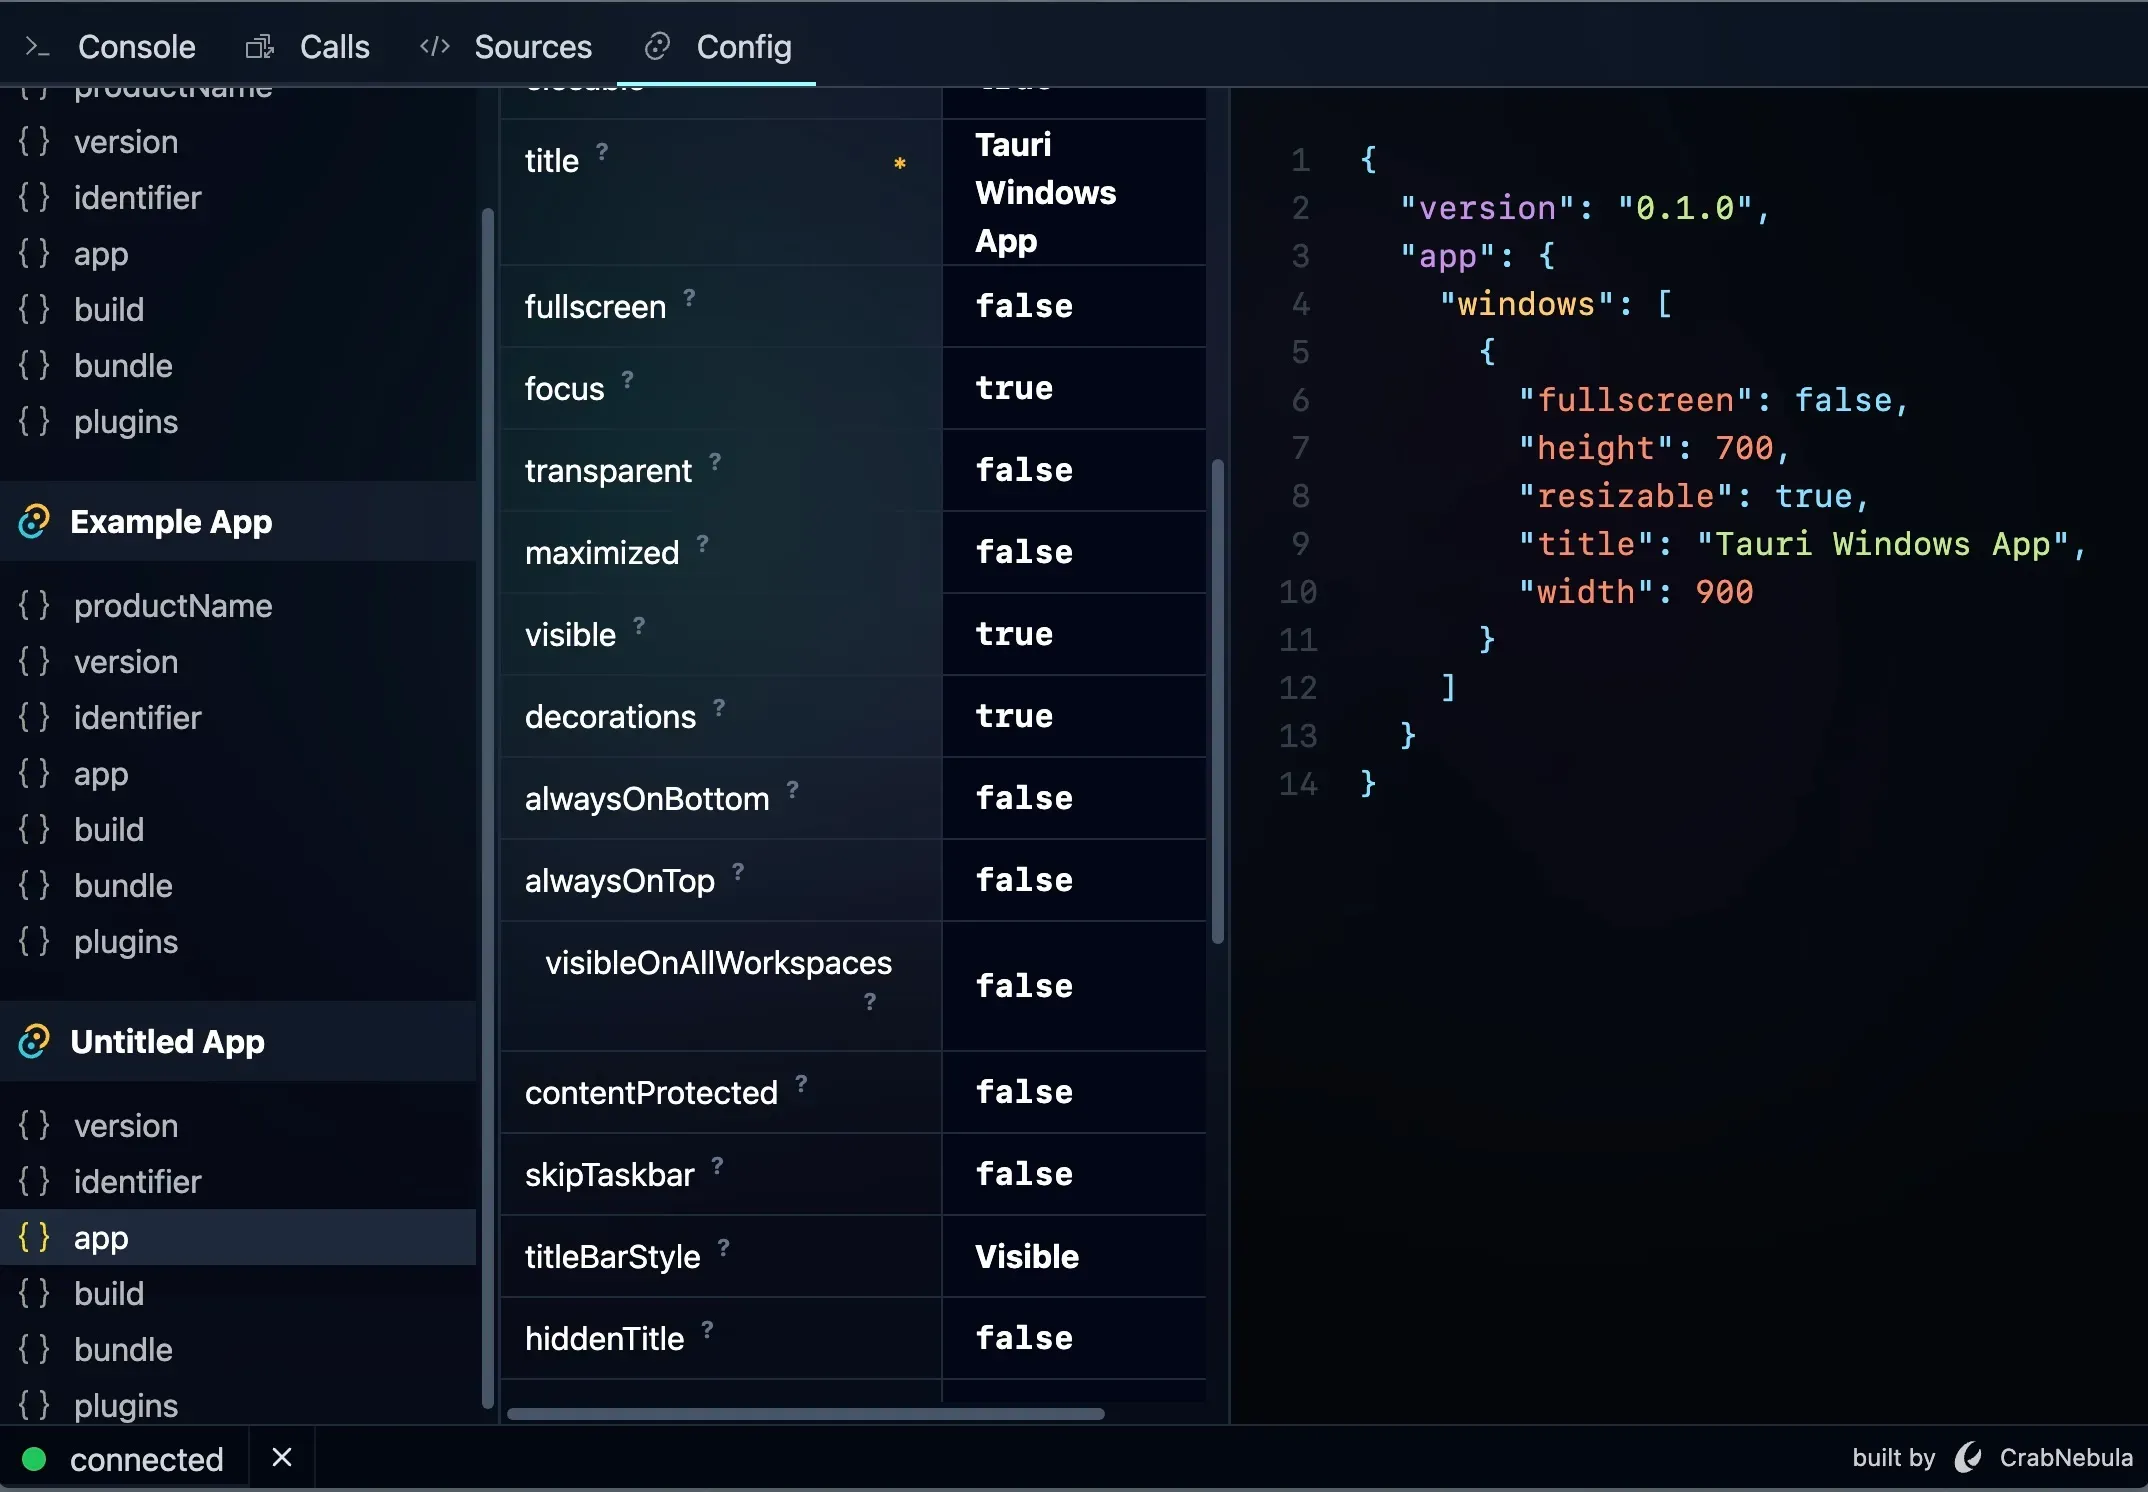Viewport: 2148px width, 1492px height.
Task: Click the focus value true
Action: (1014, 387)
